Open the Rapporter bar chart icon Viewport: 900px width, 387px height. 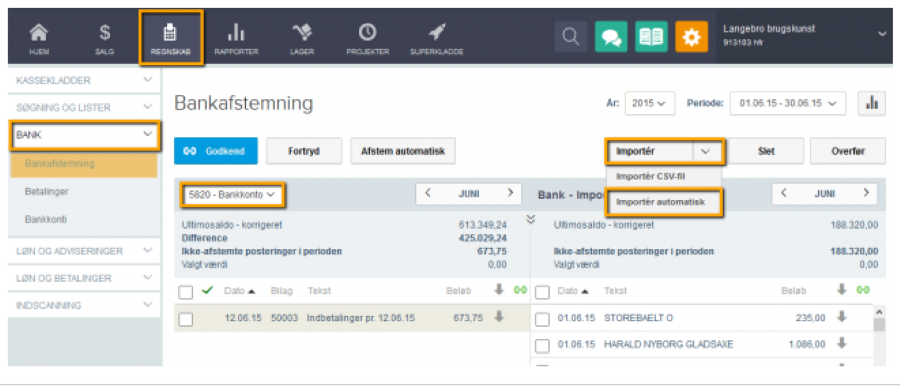pos(236,33)
